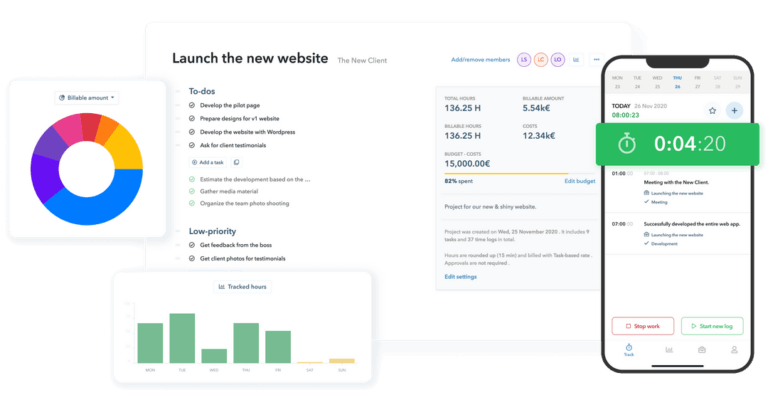Tap the reports chart icon in phone nav
Image resolution: width=768 pixels, height=395 pixels.
point(669,350)
